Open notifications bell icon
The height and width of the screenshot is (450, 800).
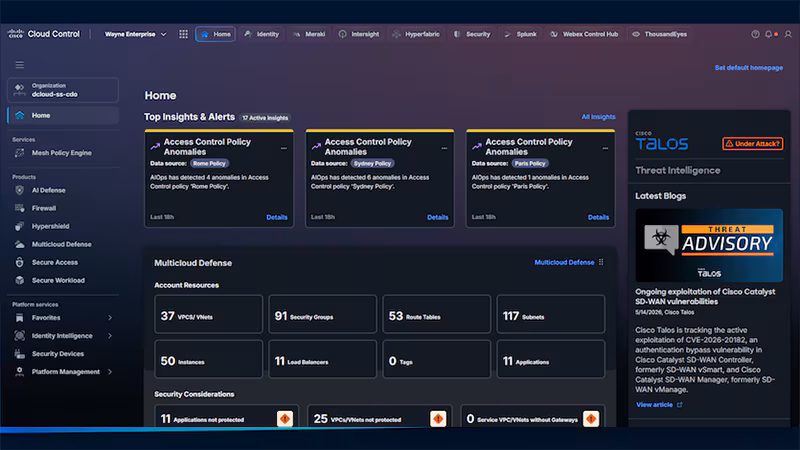768,34
